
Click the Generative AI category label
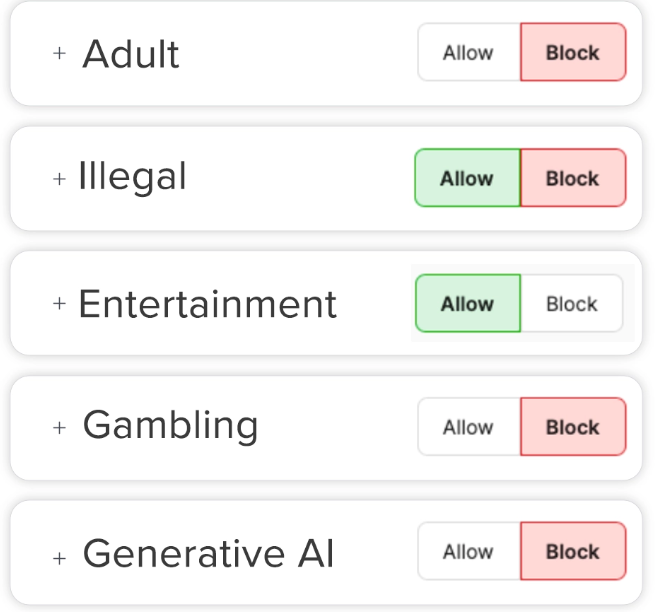tap(208, 553)
